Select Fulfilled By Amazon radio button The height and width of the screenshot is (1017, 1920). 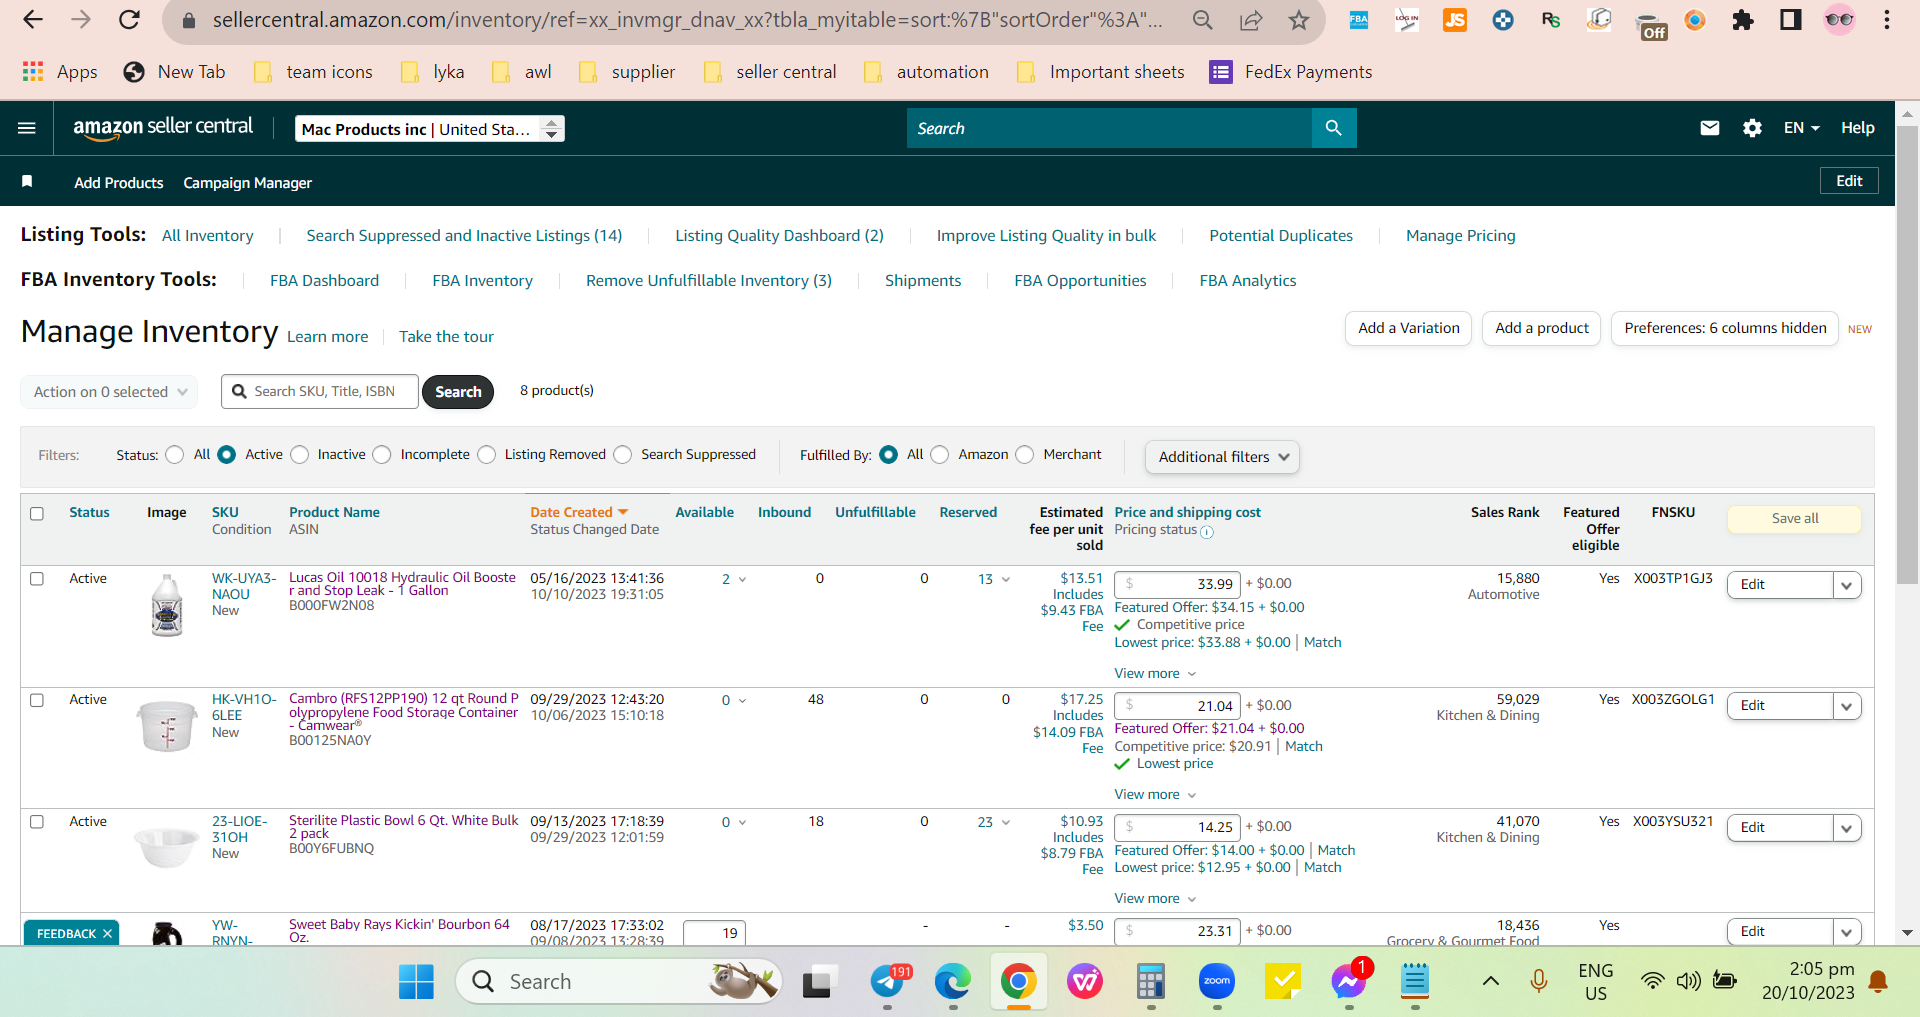click(940, 455)
